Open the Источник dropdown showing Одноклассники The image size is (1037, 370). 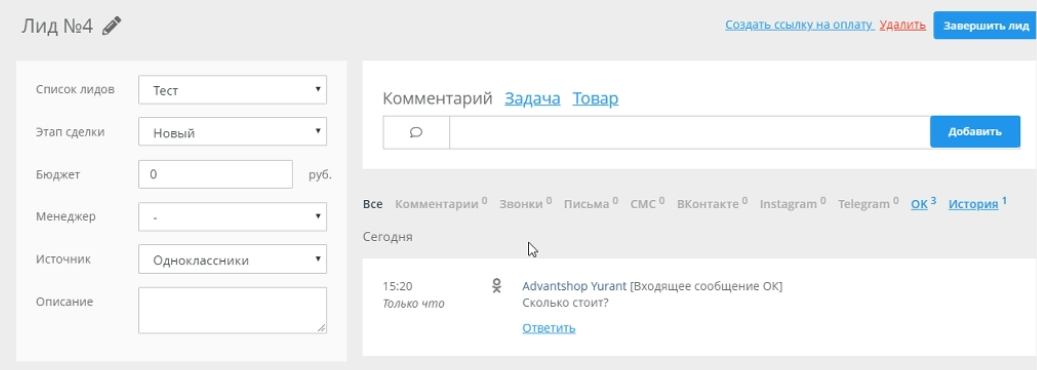point(232,259)
